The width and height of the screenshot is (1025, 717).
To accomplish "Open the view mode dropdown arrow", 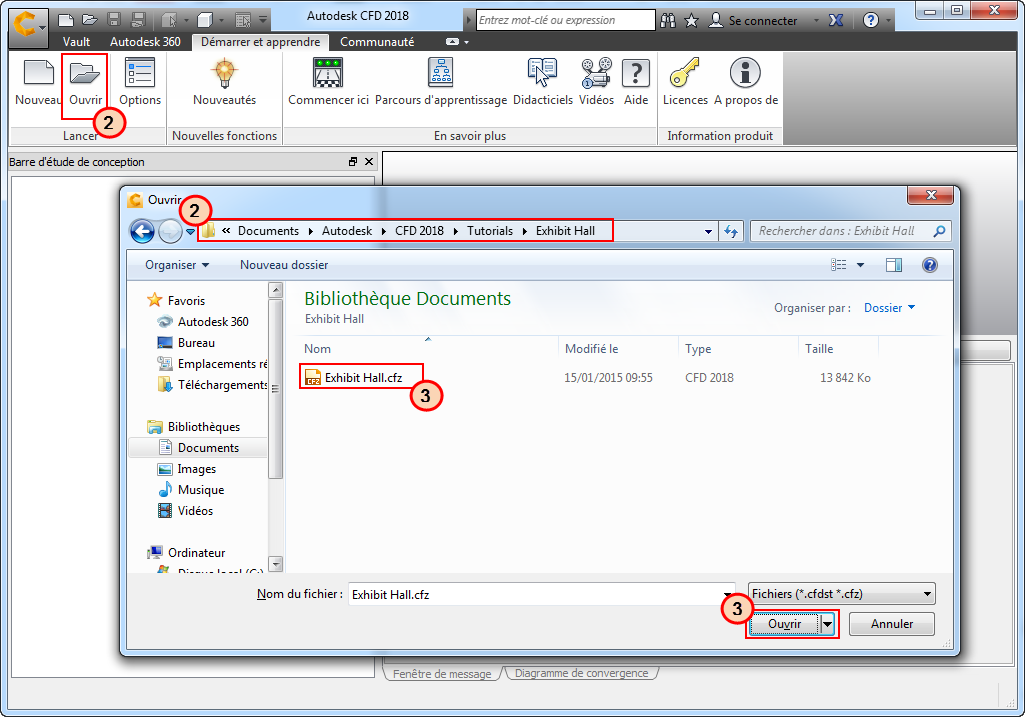I will pyautogui.click(x=860, y=265).
